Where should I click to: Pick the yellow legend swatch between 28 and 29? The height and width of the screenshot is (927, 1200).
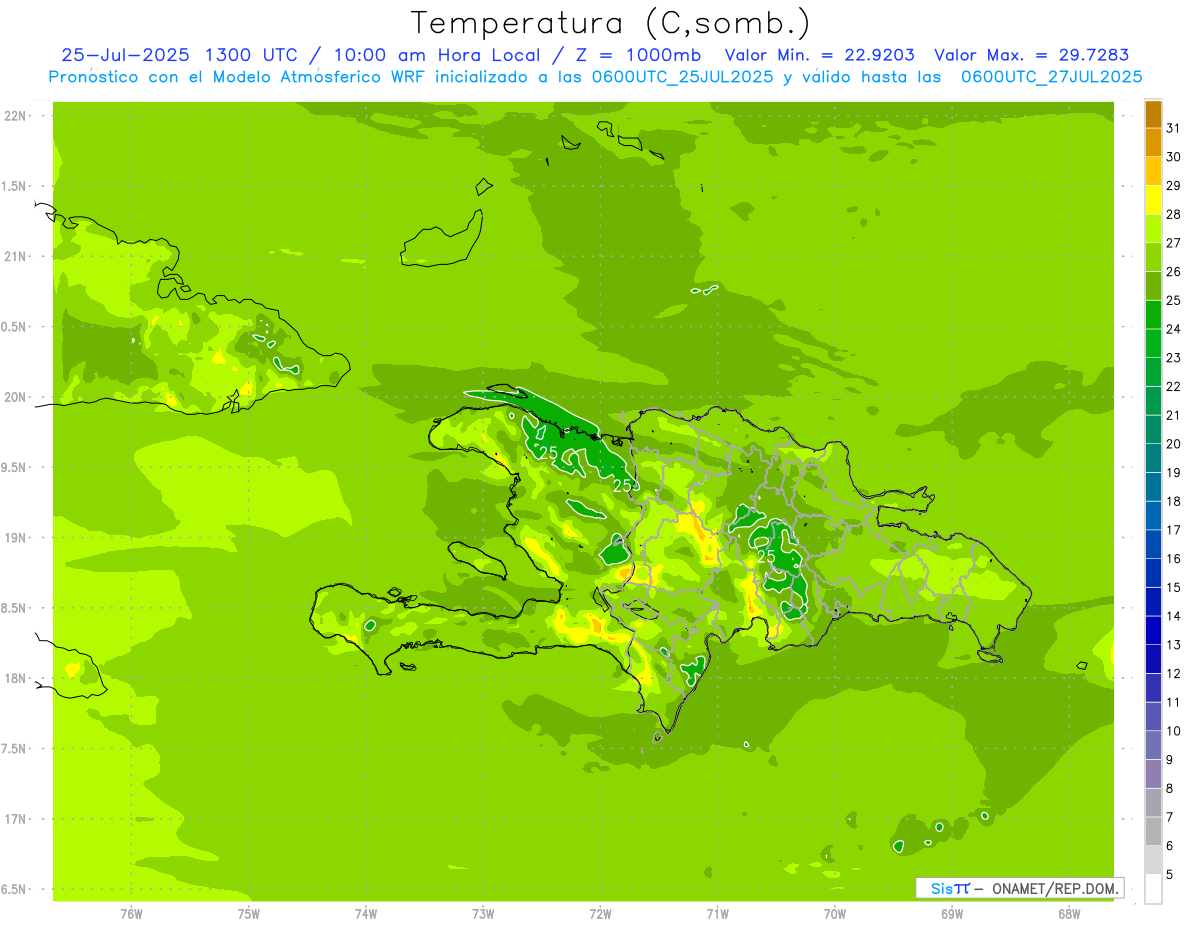point(1153,200)
